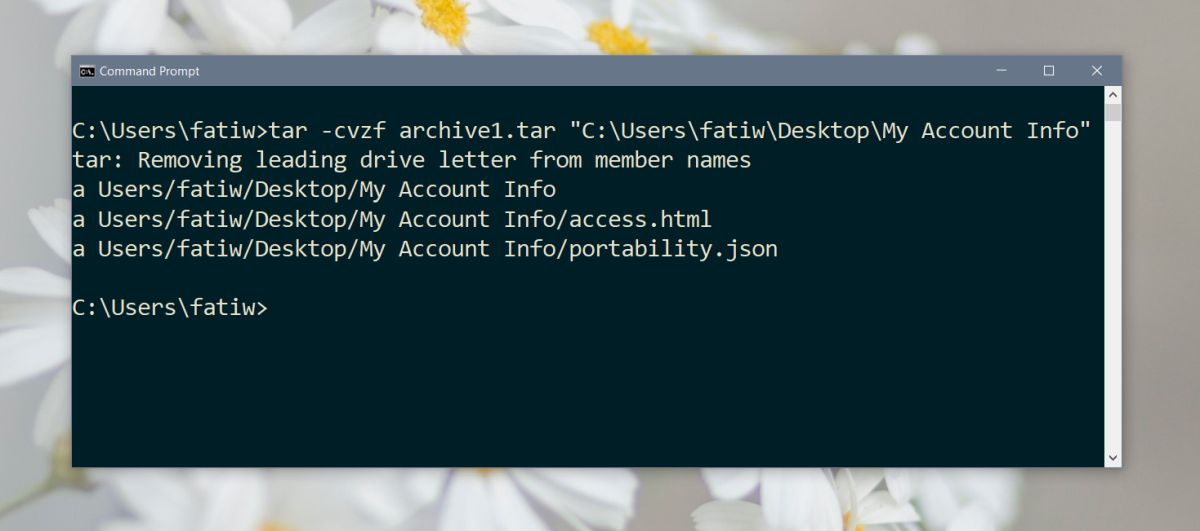The height and width of the screenshot is (531, 1200).
Task: Click the Command Prompt title text
Action: (x=149, y=71)
